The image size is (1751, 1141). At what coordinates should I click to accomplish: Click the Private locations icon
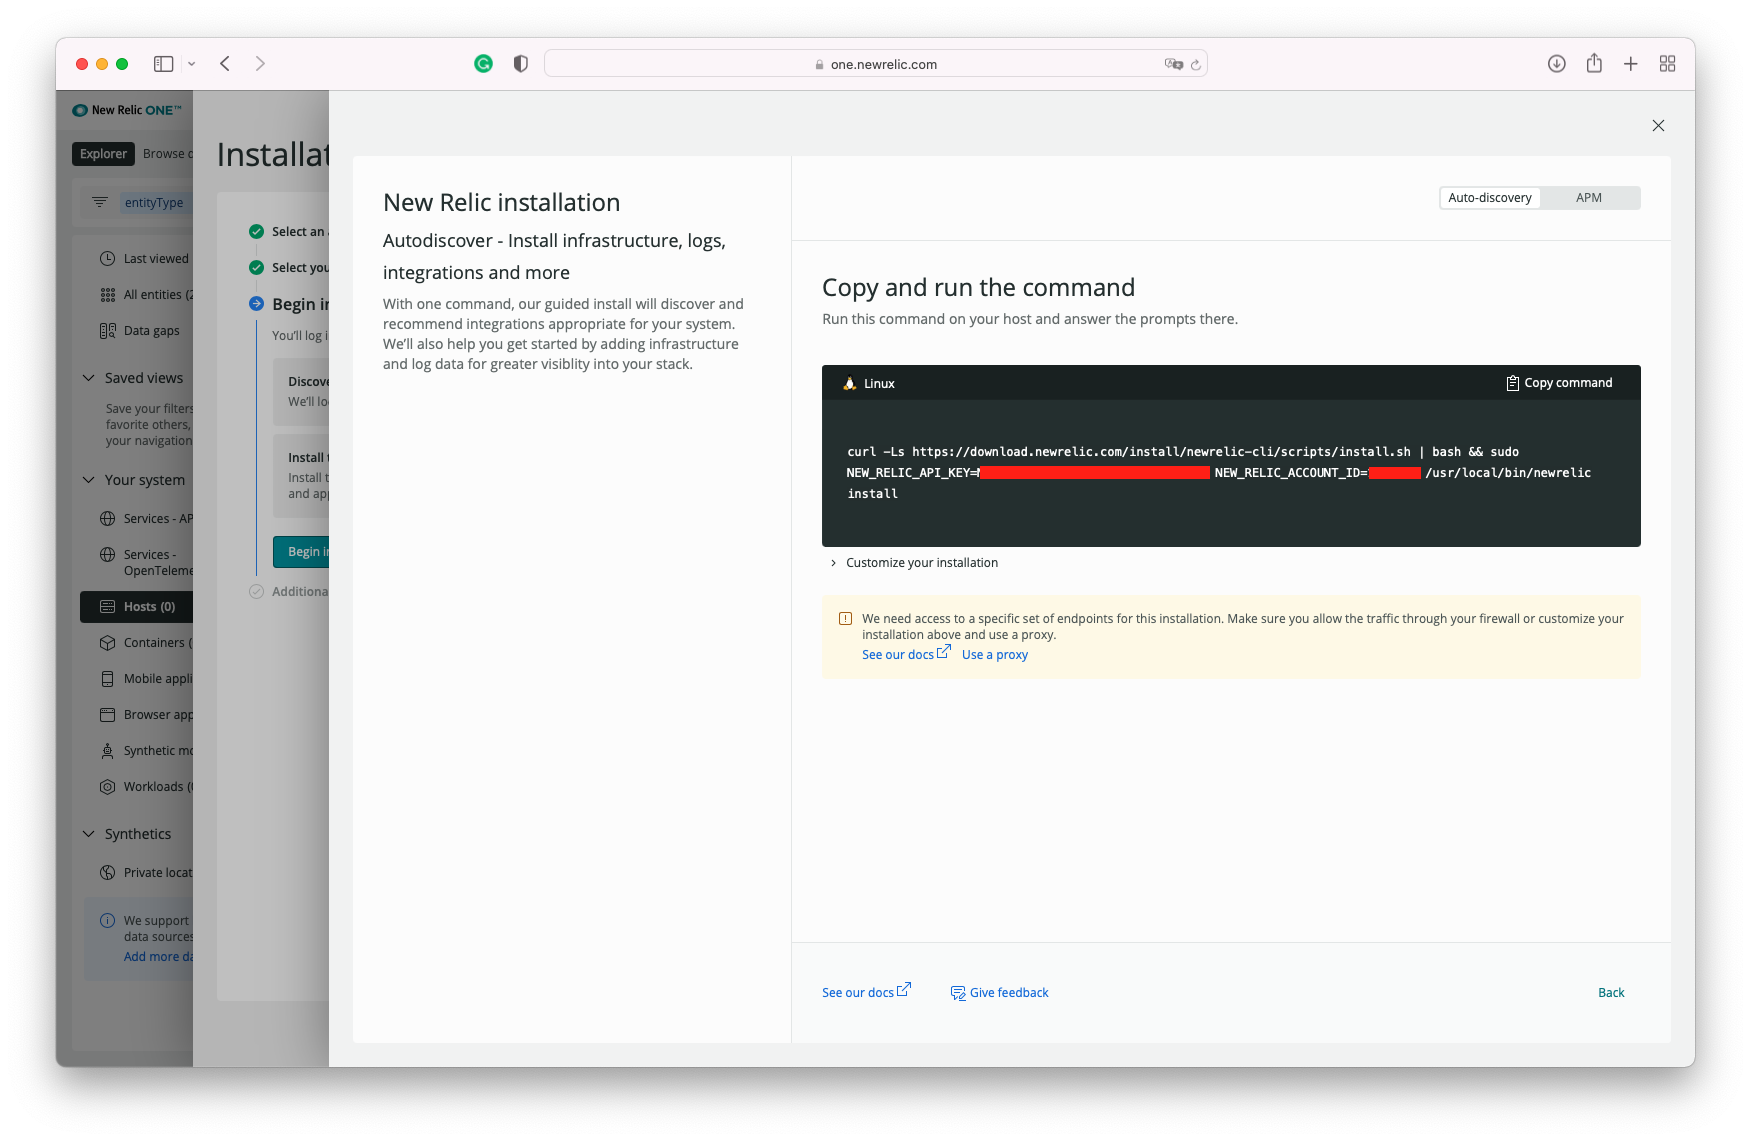(107, 873)
